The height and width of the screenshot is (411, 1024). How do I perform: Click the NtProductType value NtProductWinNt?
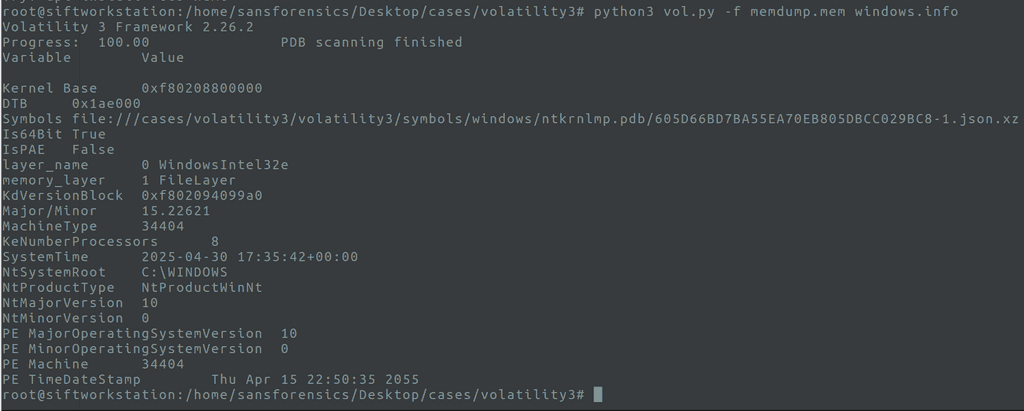[202, 287]
